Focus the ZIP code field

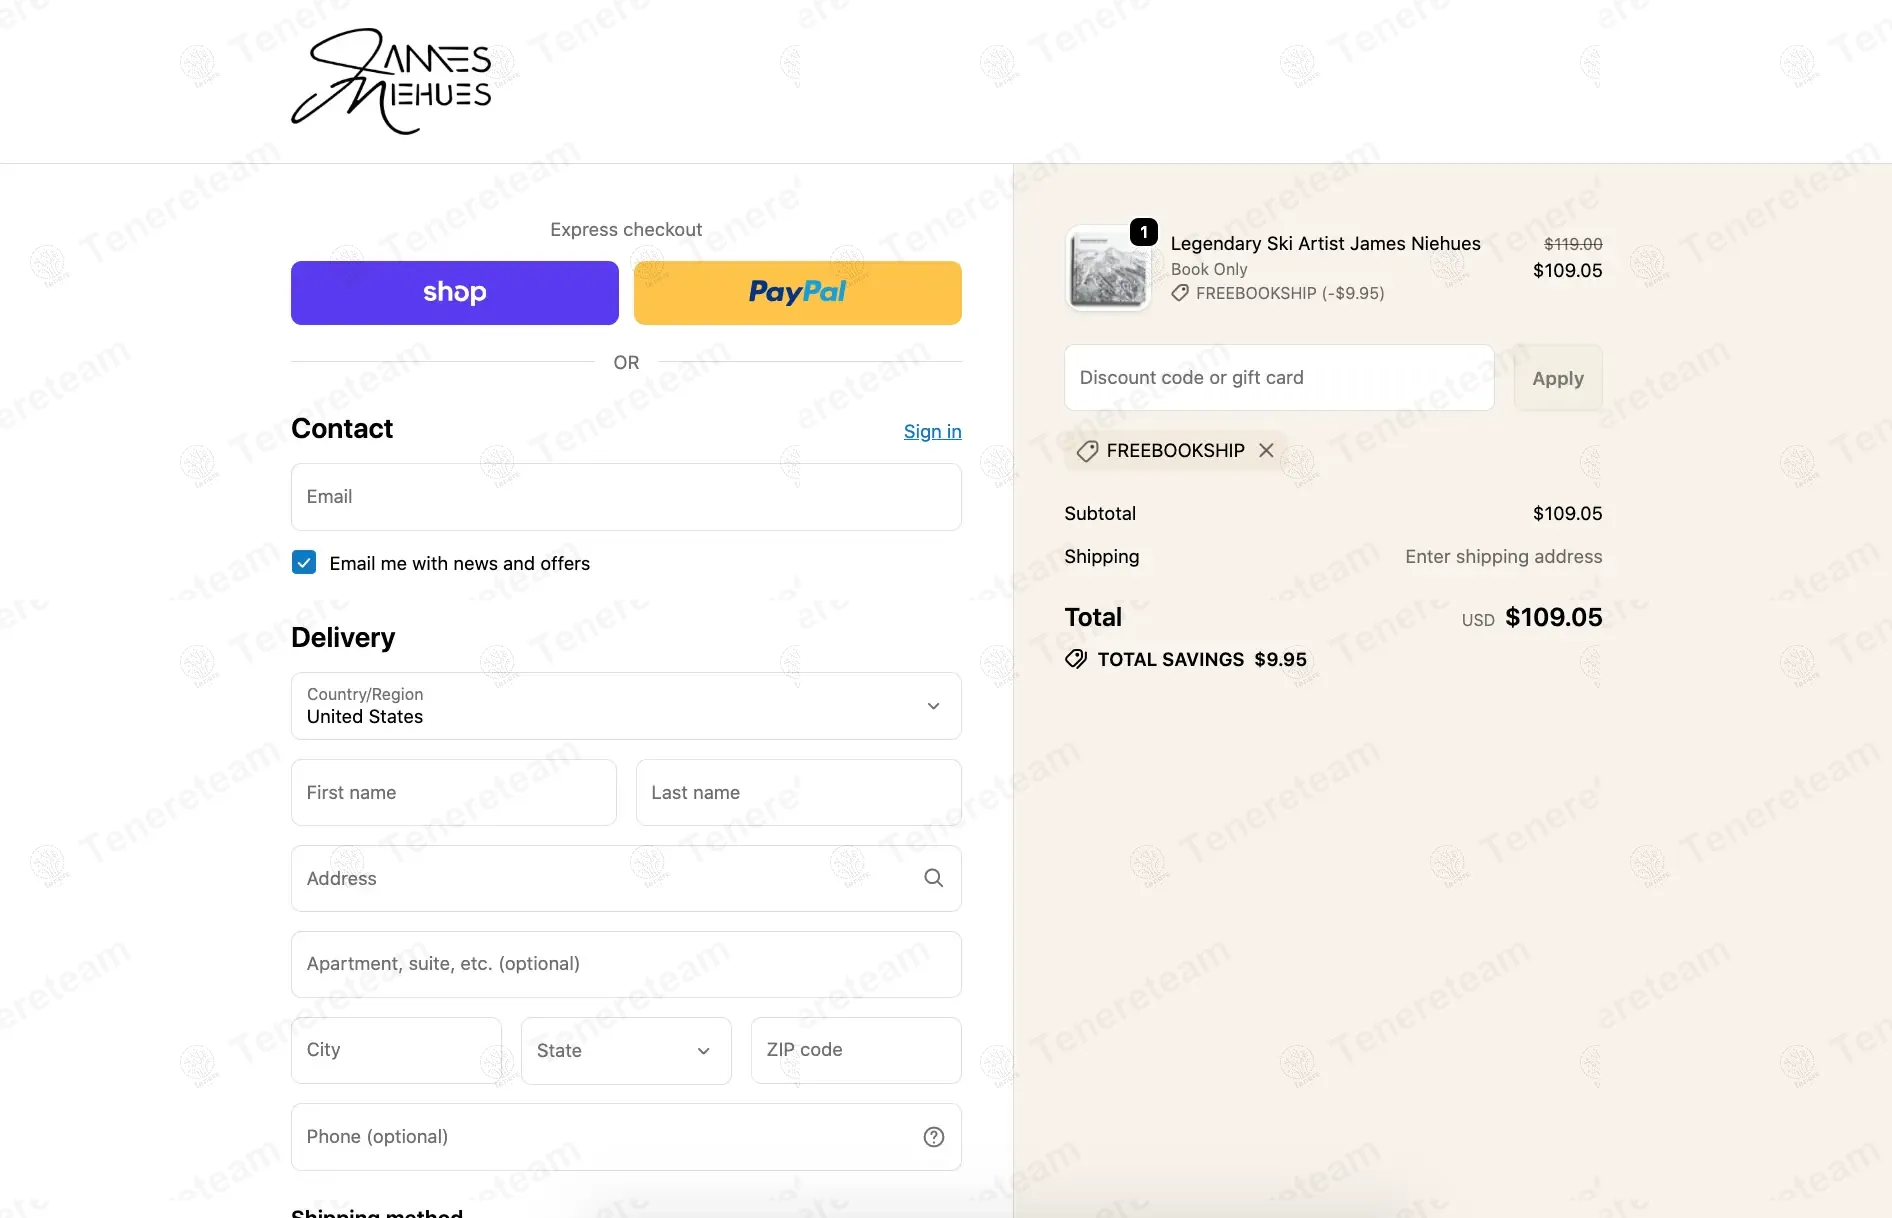coord(856,1050)
